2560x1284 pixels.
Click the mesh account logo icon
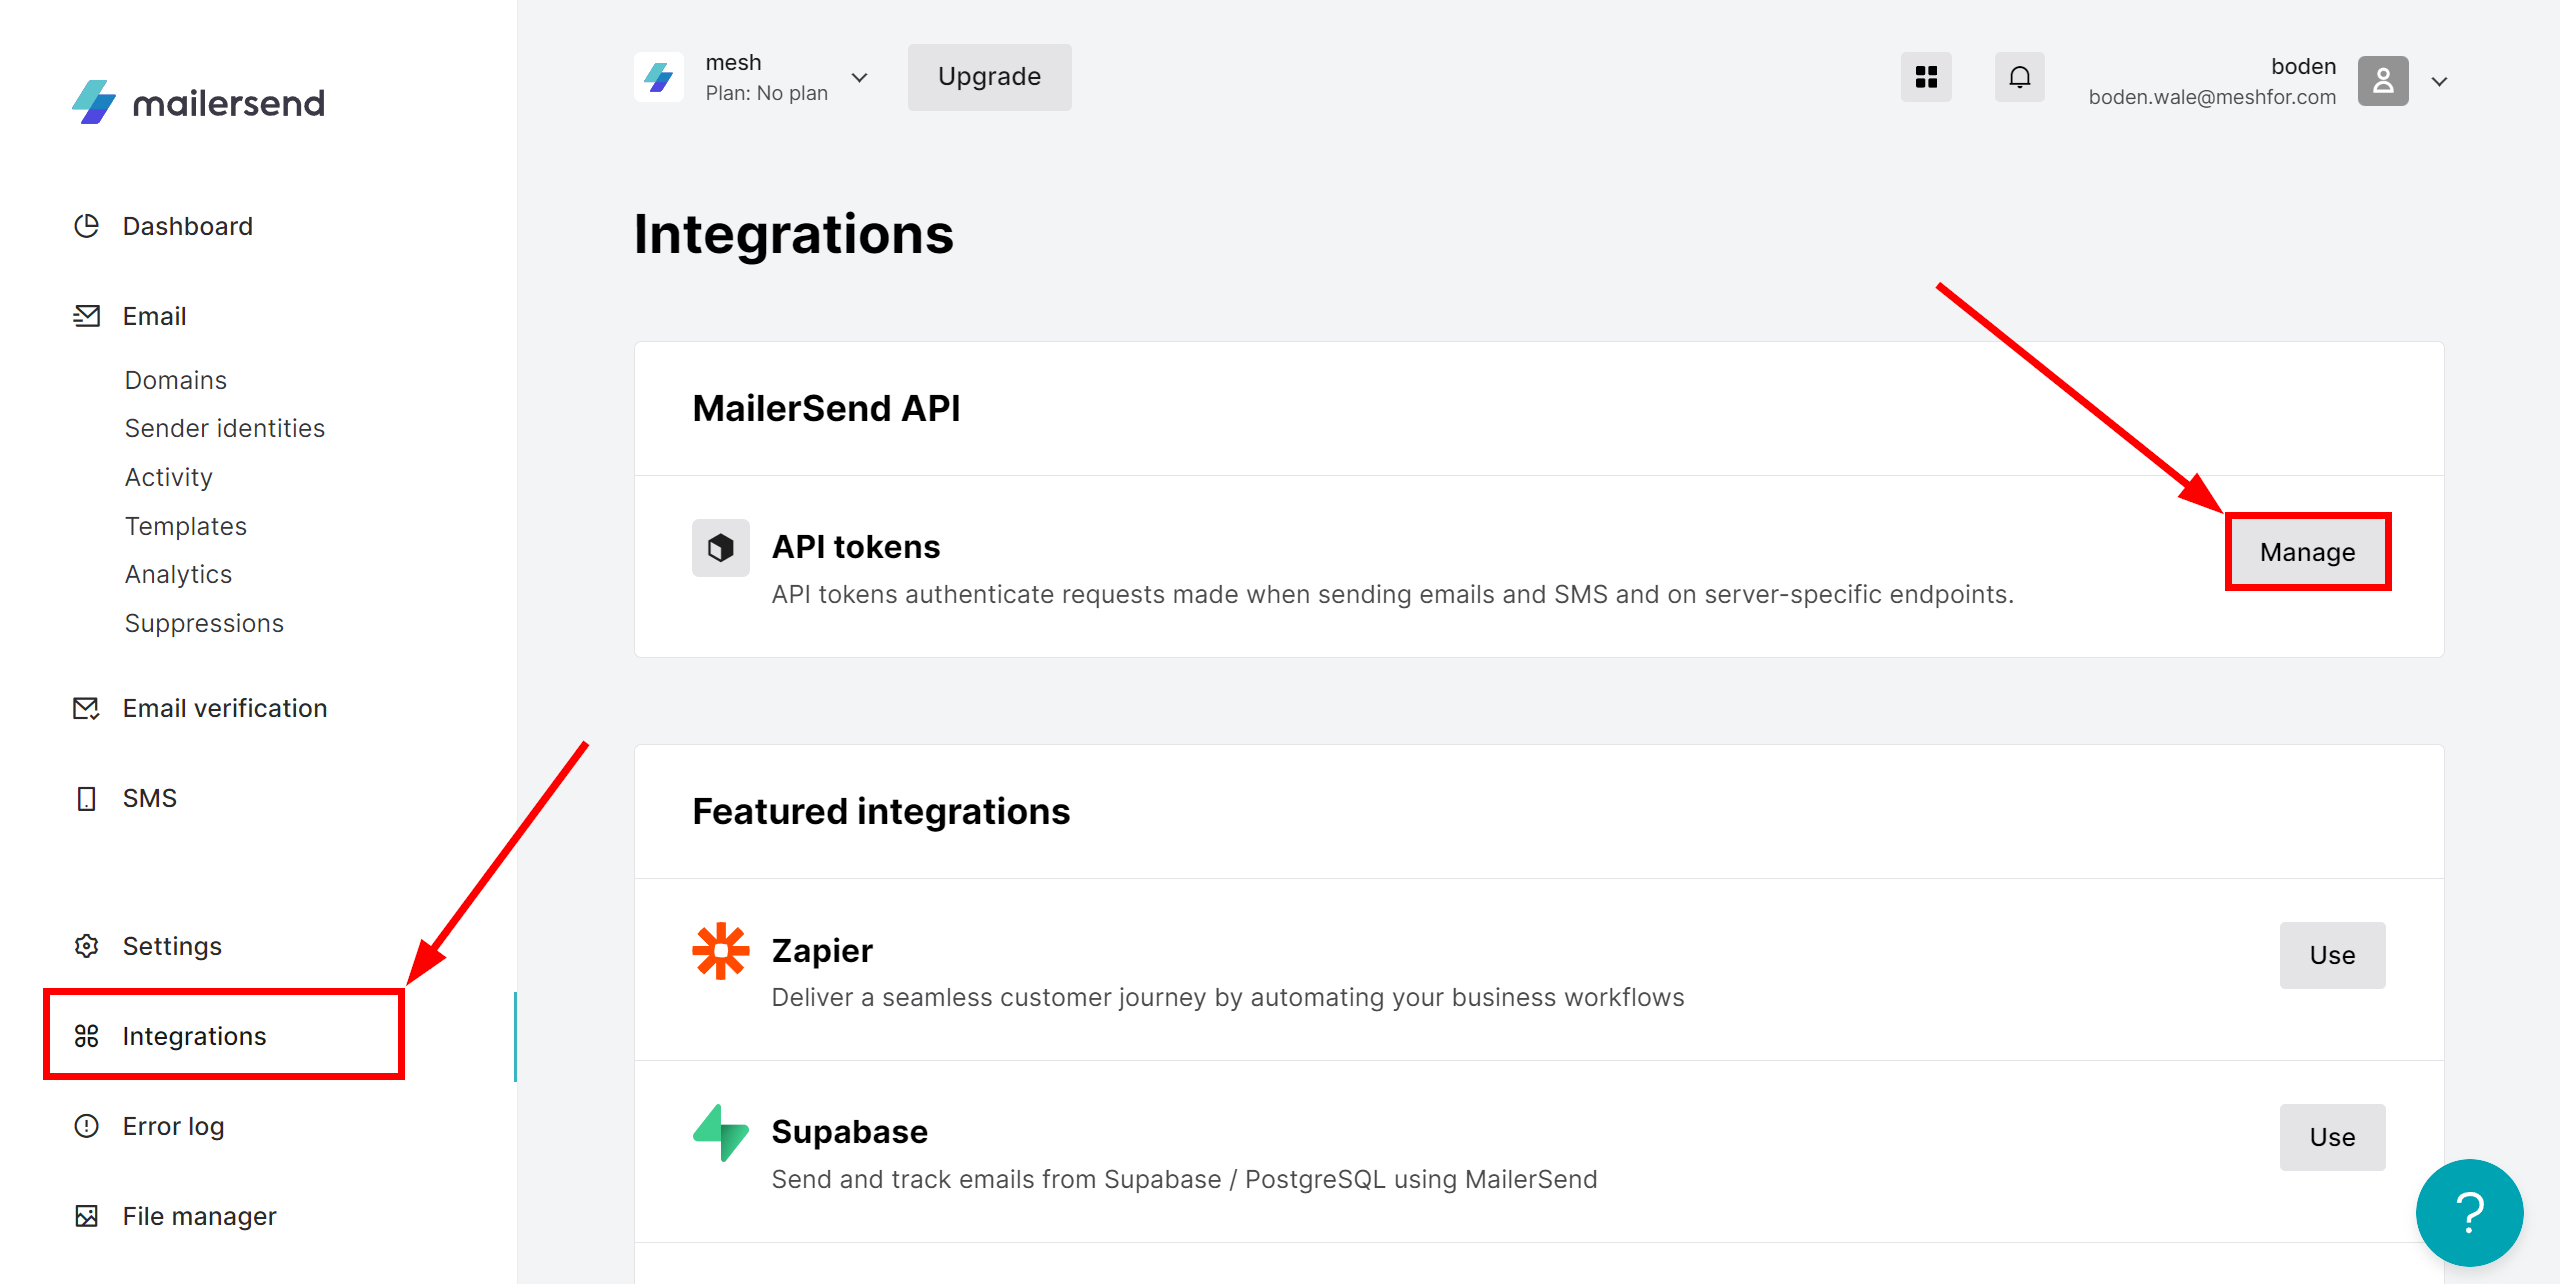(659, 77)
